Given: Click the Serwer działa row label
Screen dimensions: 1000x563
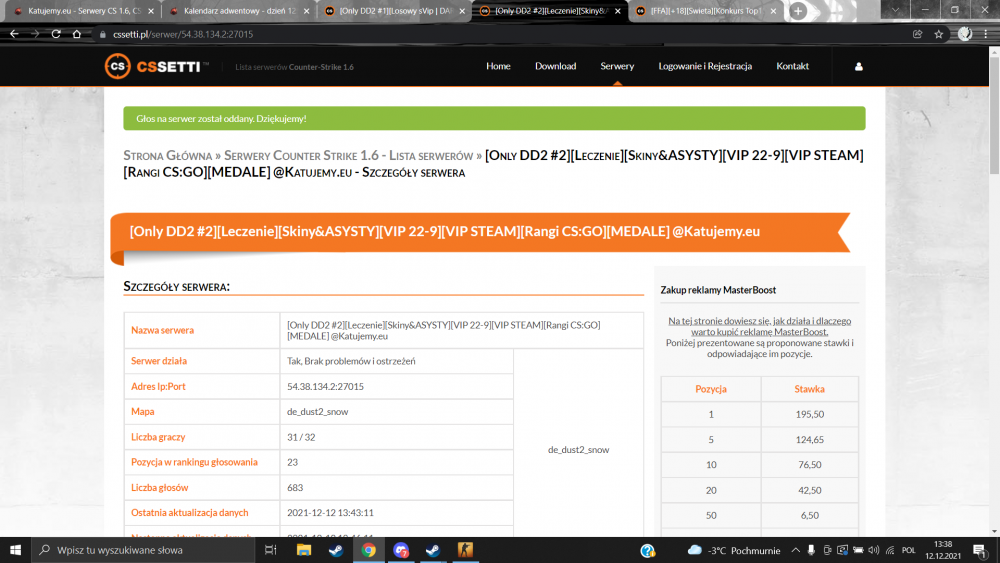Looking at the screenshot, I should click(159, 361).
